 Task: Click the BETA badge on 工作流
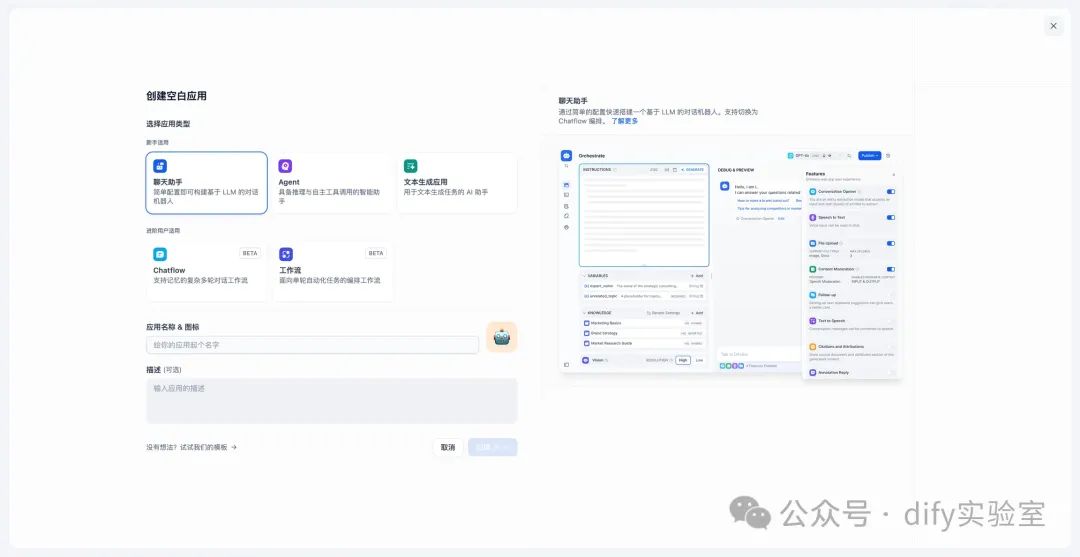376,253
